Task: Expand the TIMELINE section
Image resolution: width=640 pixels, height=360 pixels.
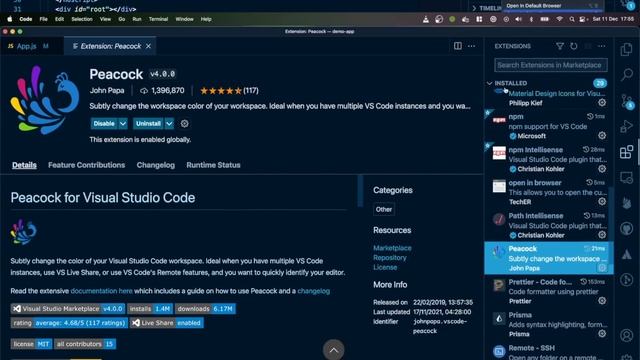Action: tap(487, 8)
